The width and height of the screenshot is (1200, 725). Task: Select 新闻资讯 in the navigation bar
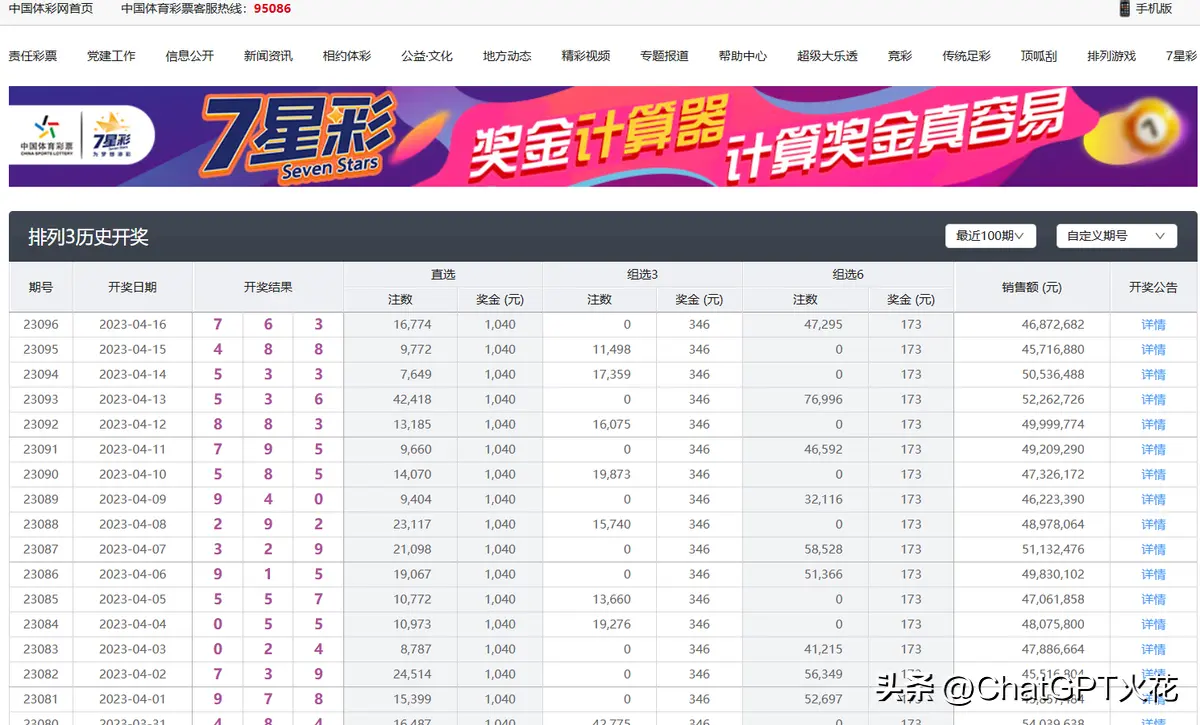pos(268,56)
